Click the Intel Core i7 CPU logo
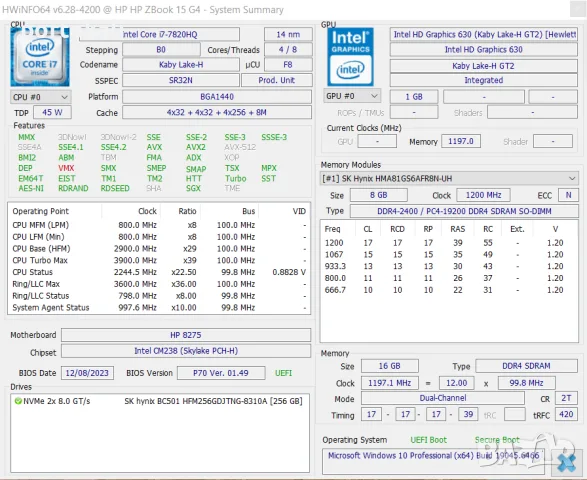Screen dimensions: 587x480 (x=40, y=57)
